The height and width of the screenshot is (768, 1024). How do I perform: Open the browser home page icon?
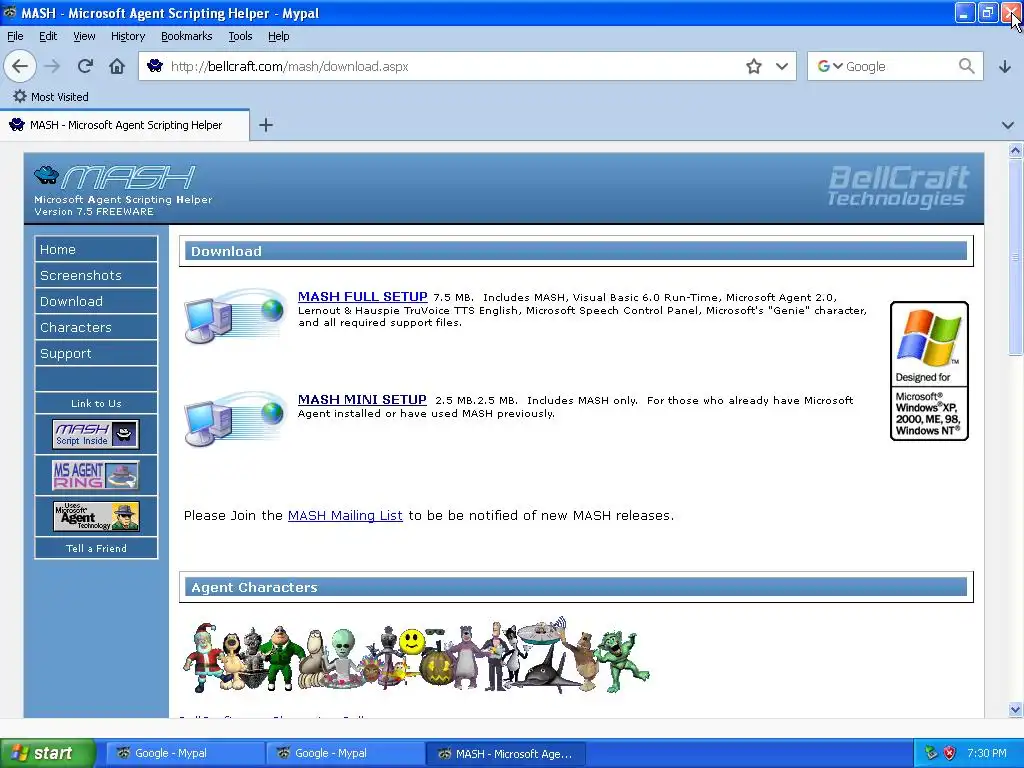pyautogui.click(x=117, y=66)
